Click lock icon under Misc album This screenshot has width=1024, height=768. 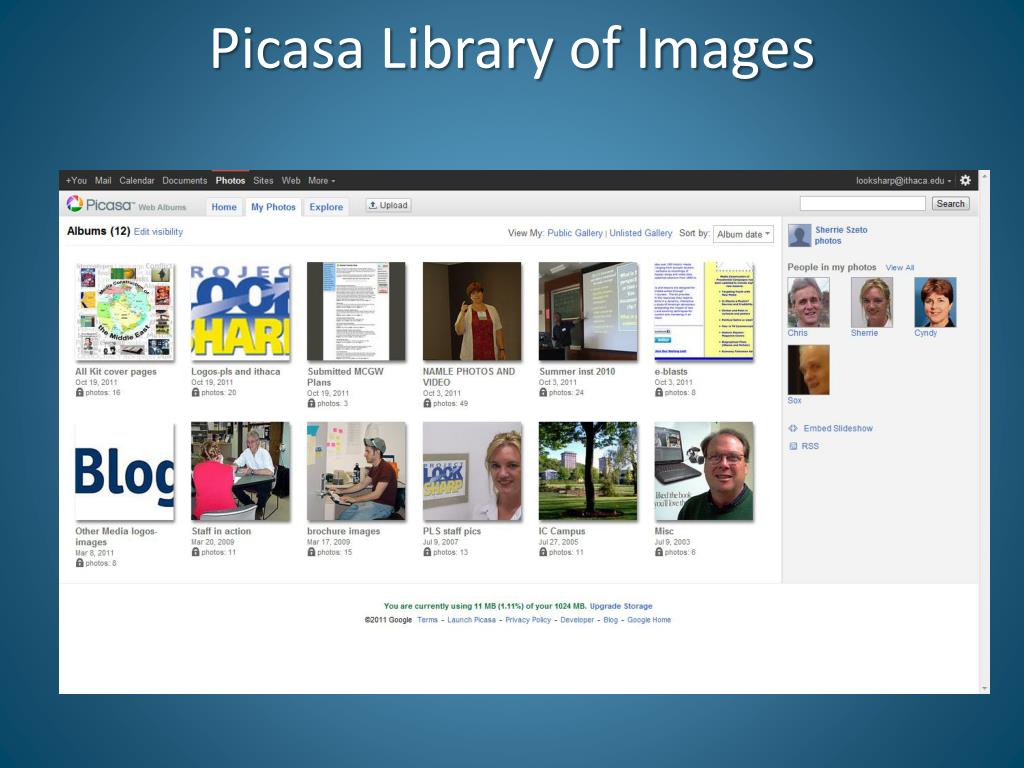tap(659, 552)
